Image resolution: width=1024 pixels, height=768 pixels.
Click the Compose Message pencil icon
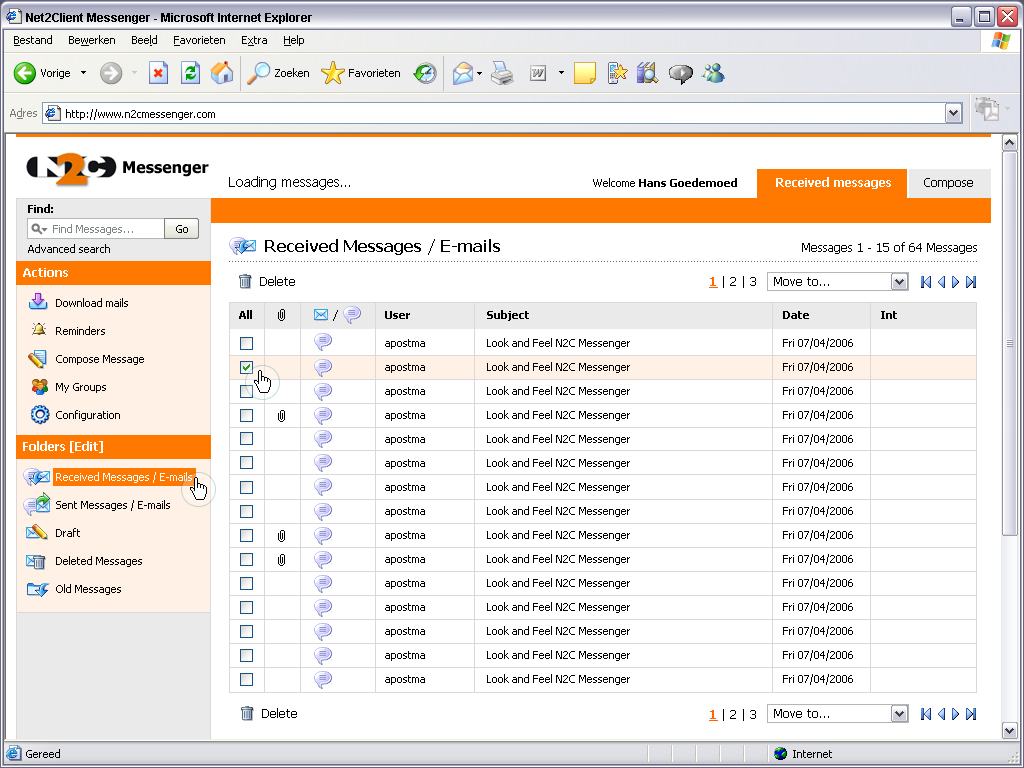(37, 359)
